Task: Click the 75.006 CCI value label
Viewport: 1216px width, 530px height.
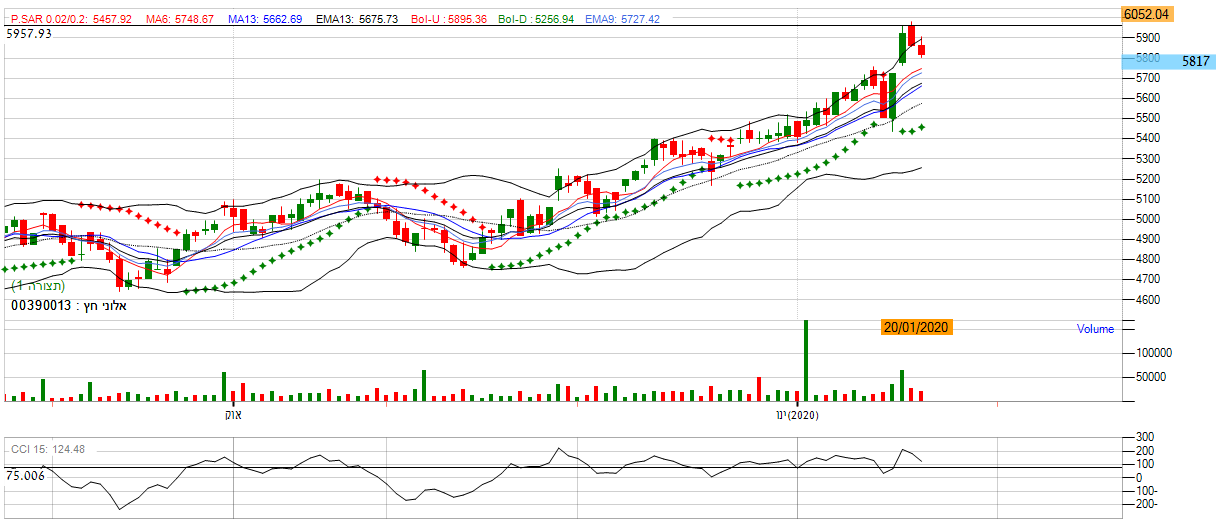Action: 24,477
